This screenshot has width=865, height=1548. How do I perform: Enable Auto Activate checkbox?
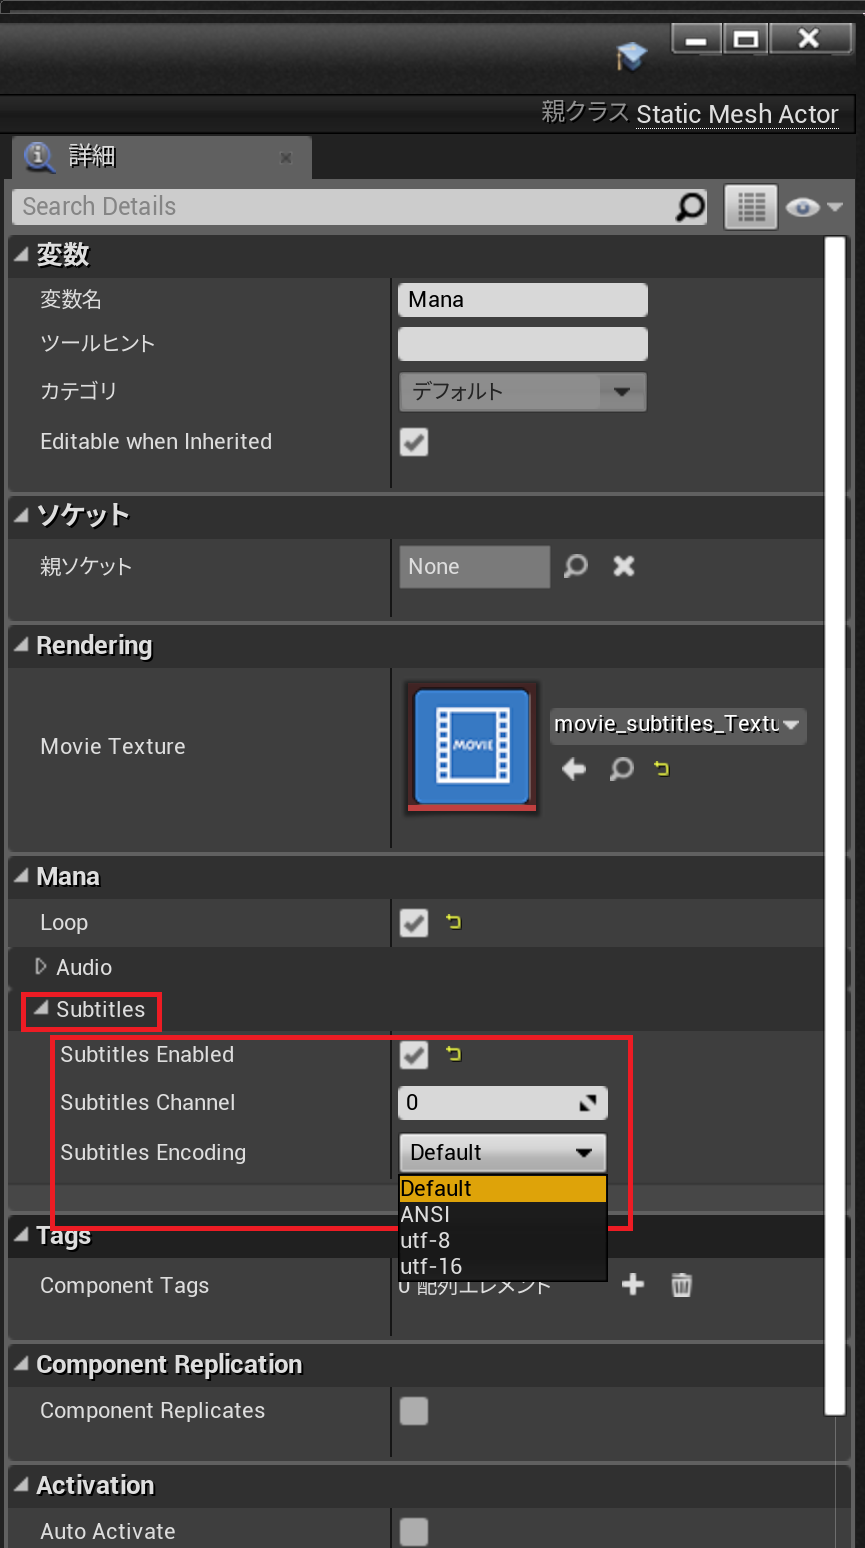pyautogui.click(x=414, y=1531)
